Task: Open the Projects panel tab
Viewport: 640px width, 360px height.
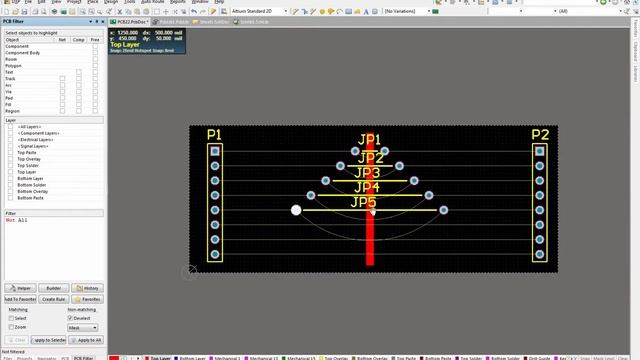Action: tap(24, 358)
